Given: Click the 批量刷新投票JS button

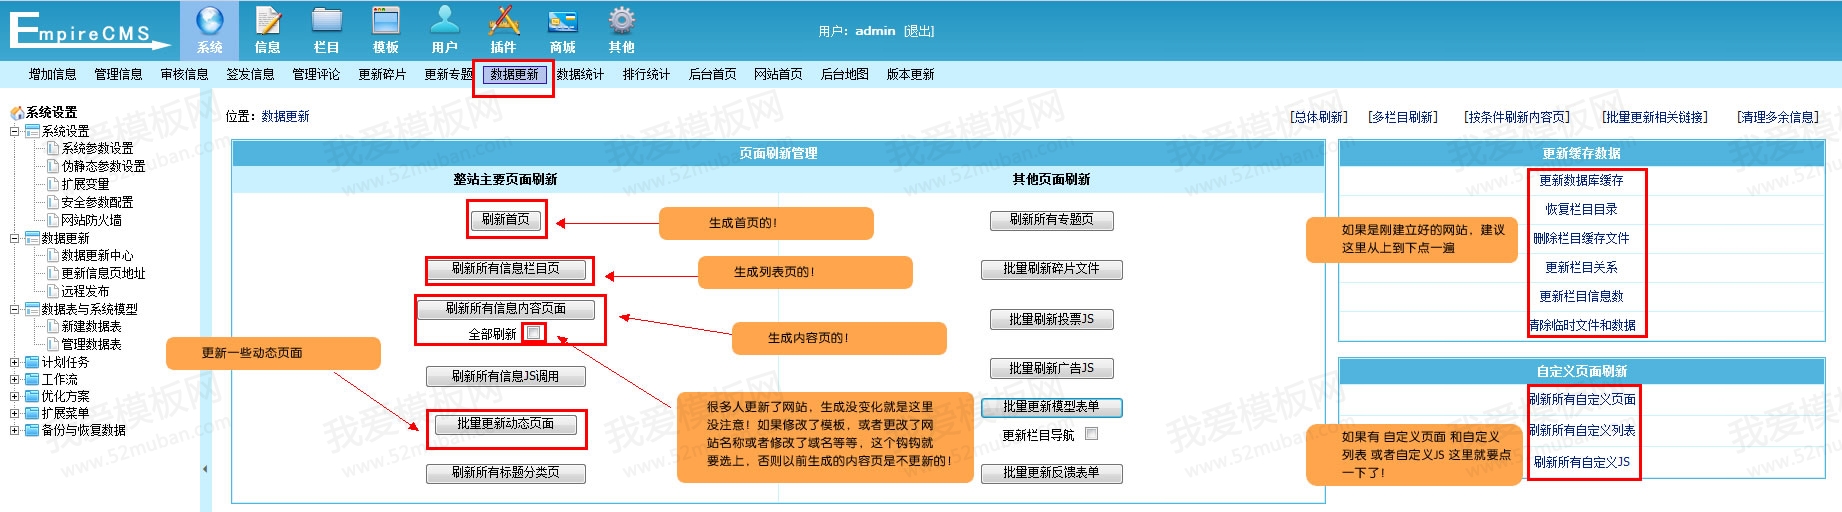Looking at the screenshot, I should pos(1051,319).
